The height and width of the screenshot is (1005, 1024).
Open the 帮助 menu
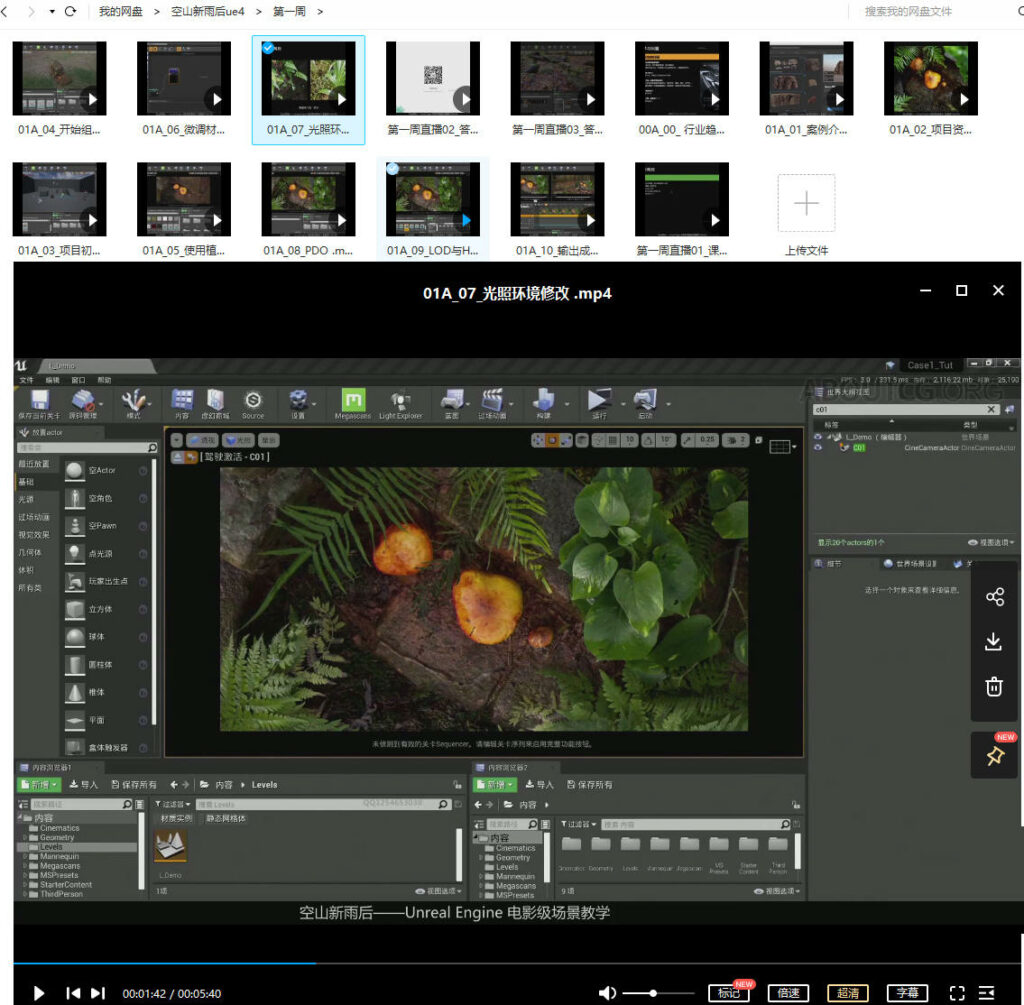coord(104,380)
